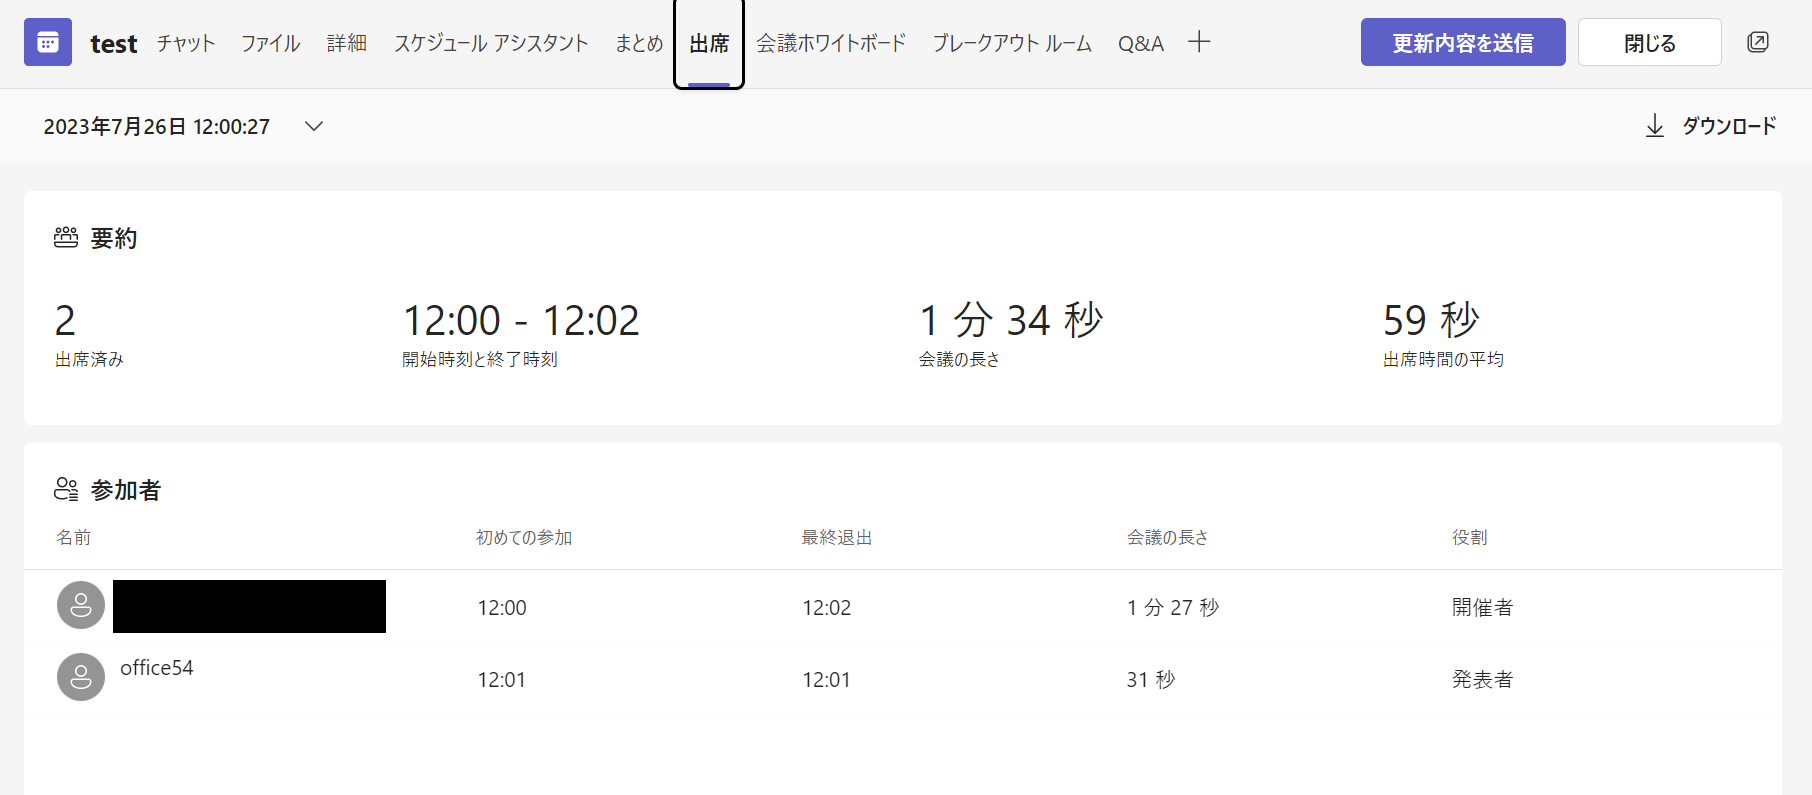
Task: Click the 開催者 role cell
Action: click(1483, 607)
